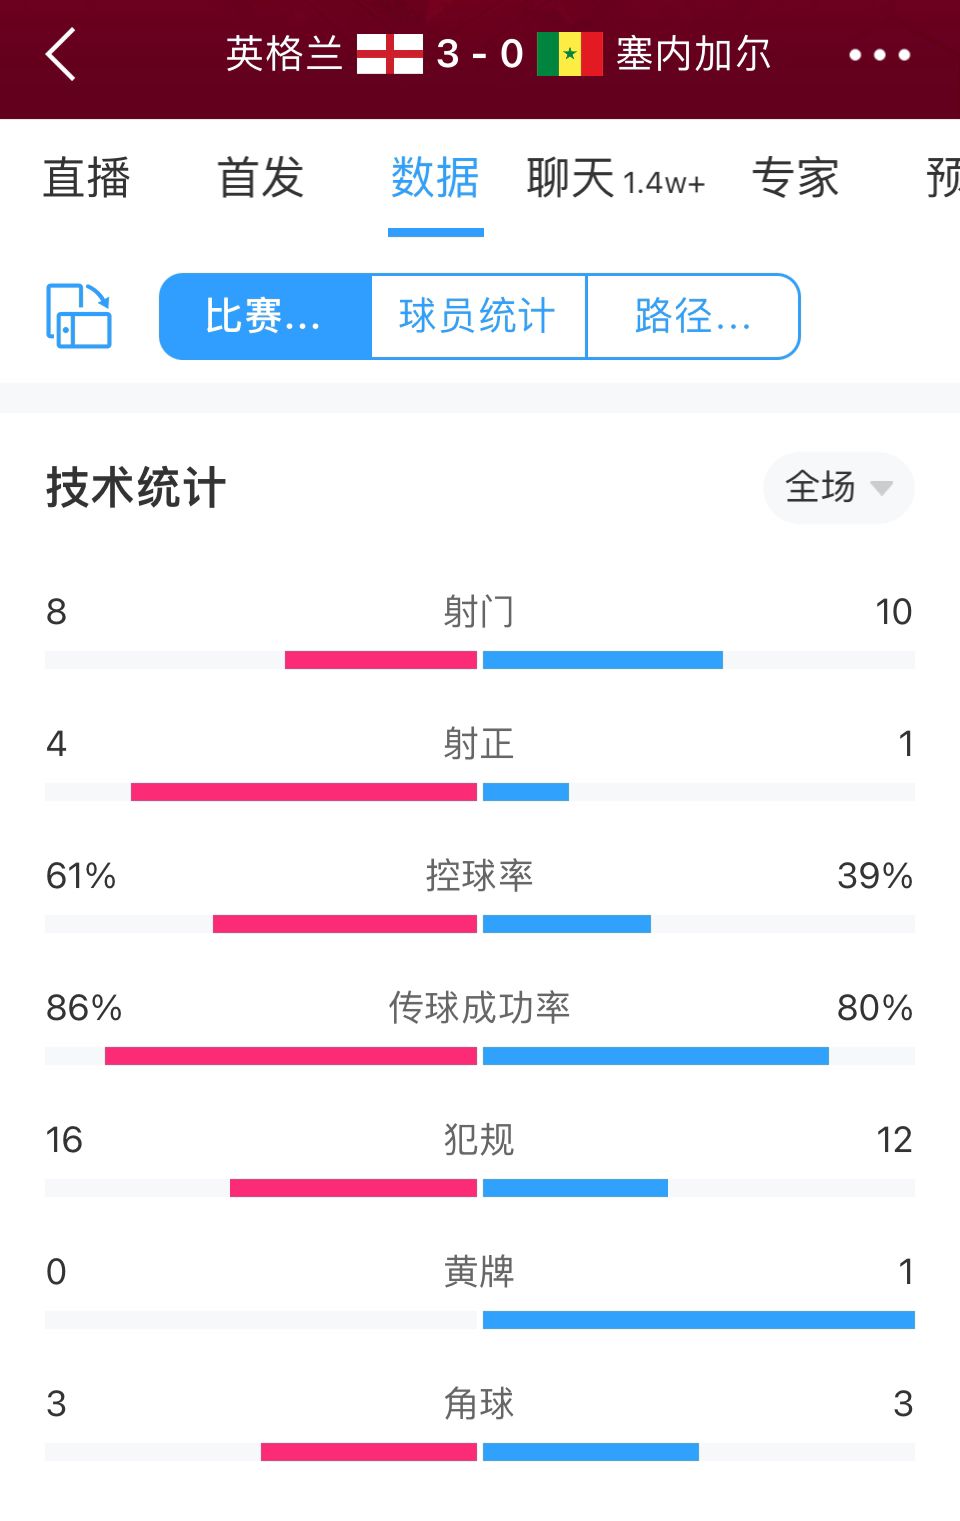Open the three-dot more options menu
The image size is (960, 1521).
pos(880,55)
